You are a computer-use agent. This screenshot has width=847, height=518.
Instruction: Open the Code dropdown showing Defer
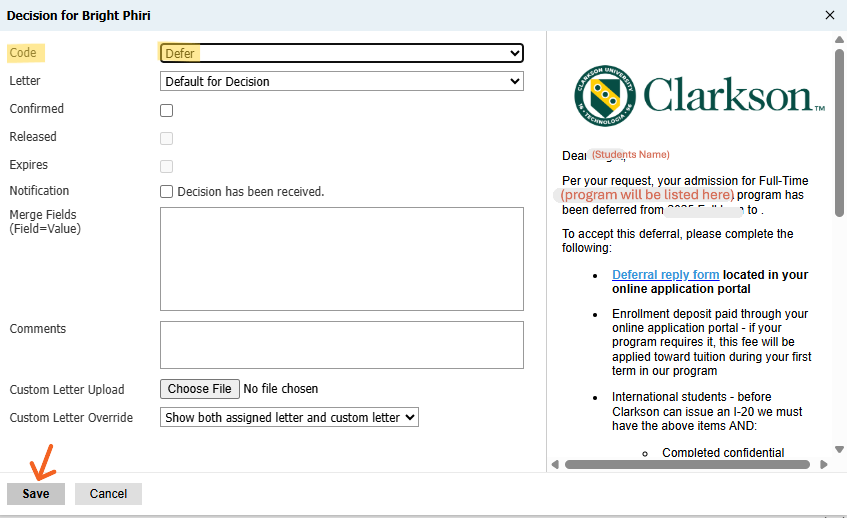(341, 53)
